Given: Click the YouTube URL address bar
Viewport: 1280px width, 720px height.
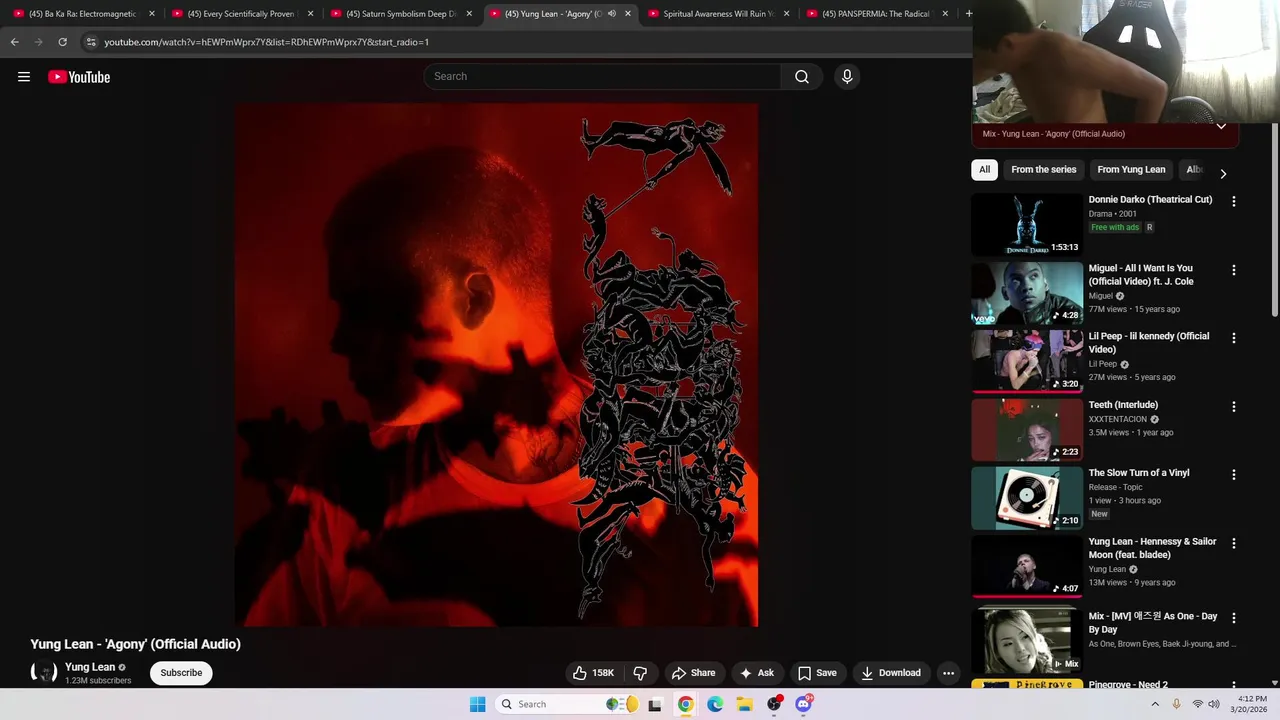Looking at the screenshot, I should [x=266, y=42].
